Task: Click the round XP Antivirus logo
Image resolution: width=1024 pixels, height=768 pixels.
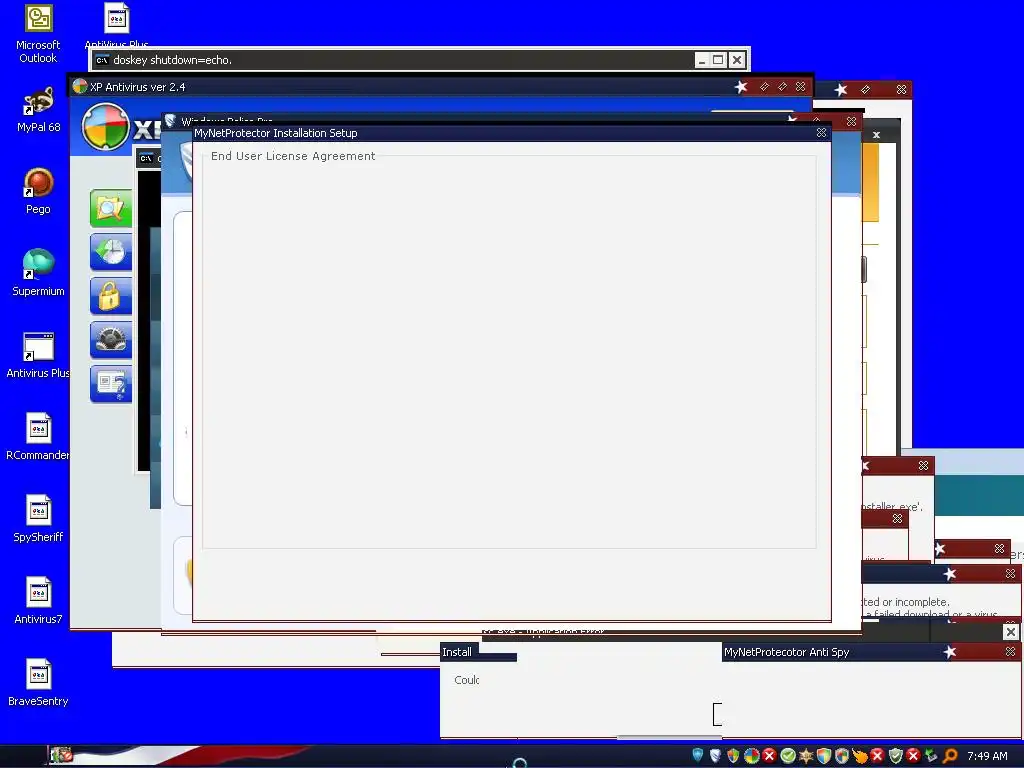Action: click(105, 127)
